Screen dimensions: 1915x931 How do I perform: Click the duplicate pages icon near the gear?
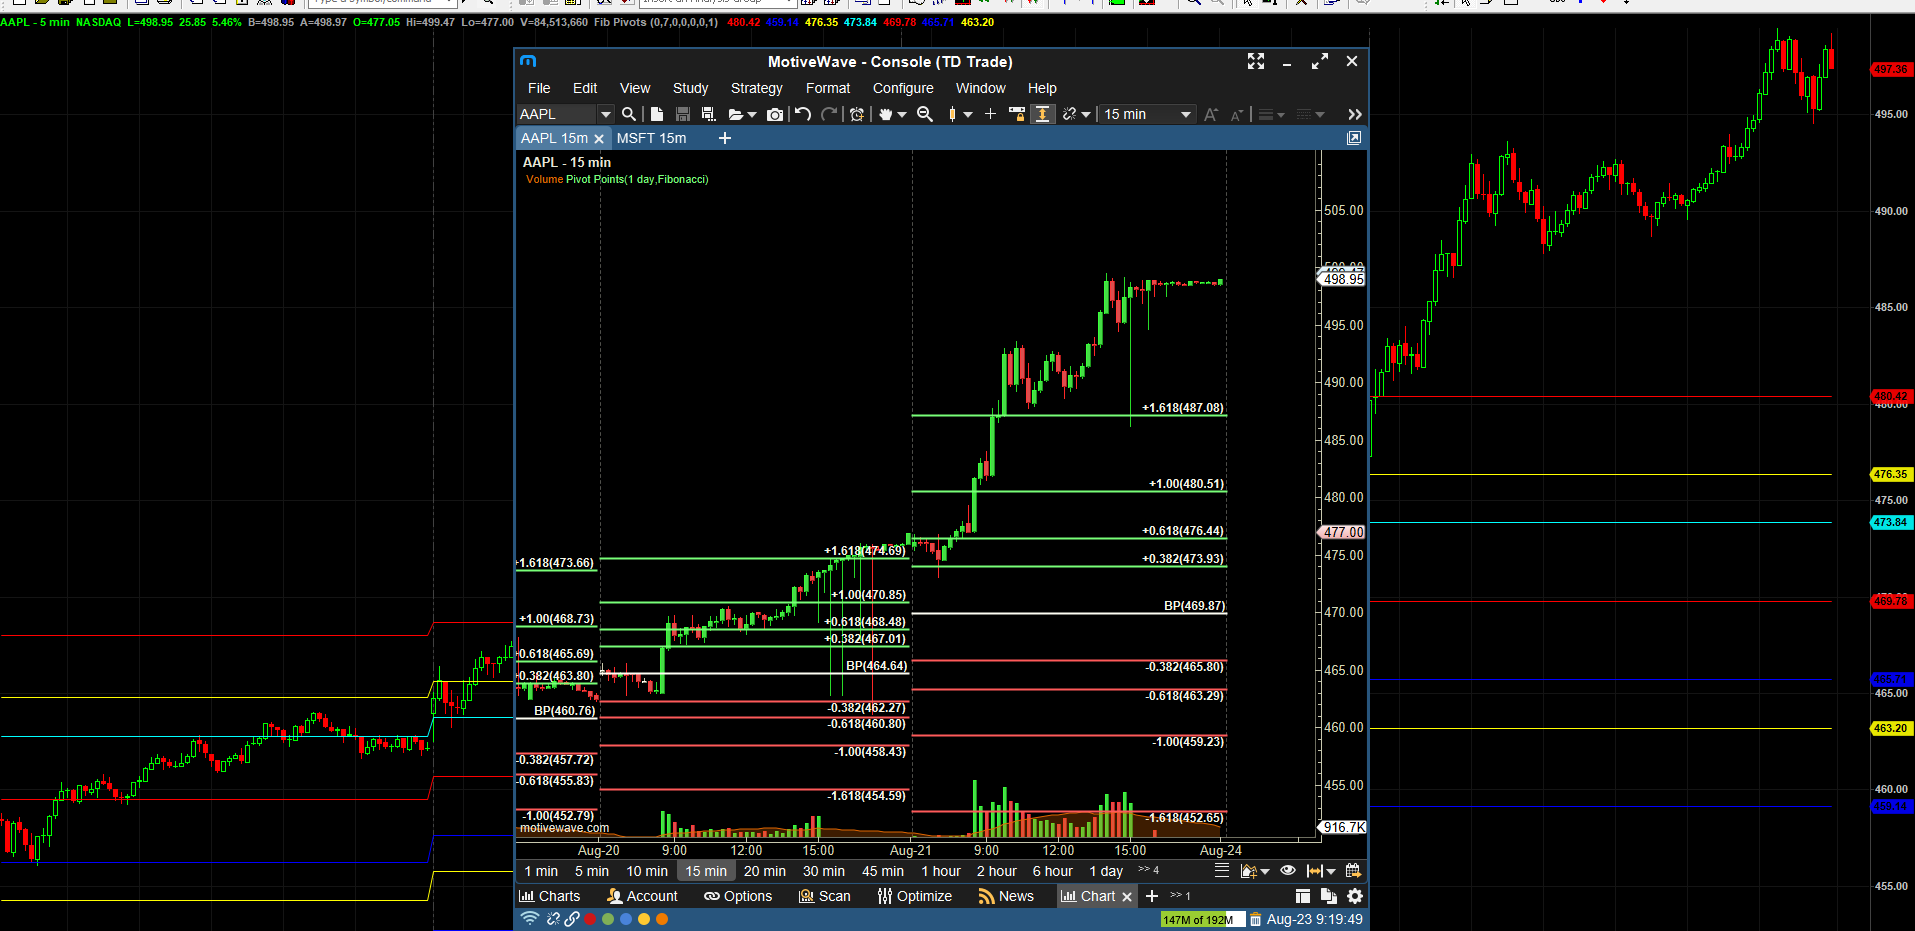coord(1329,896)
